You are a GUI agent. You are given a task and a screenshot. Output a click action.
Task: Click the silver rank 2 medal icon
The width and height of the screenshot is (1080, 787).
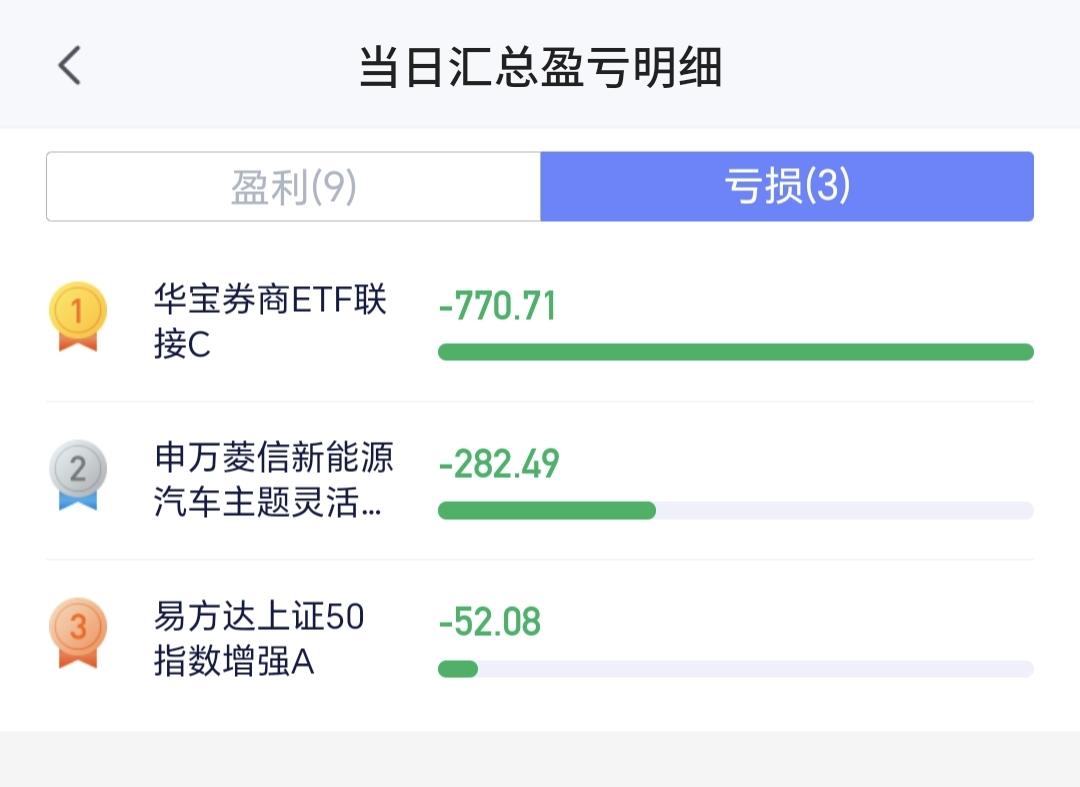coord(78,475)
